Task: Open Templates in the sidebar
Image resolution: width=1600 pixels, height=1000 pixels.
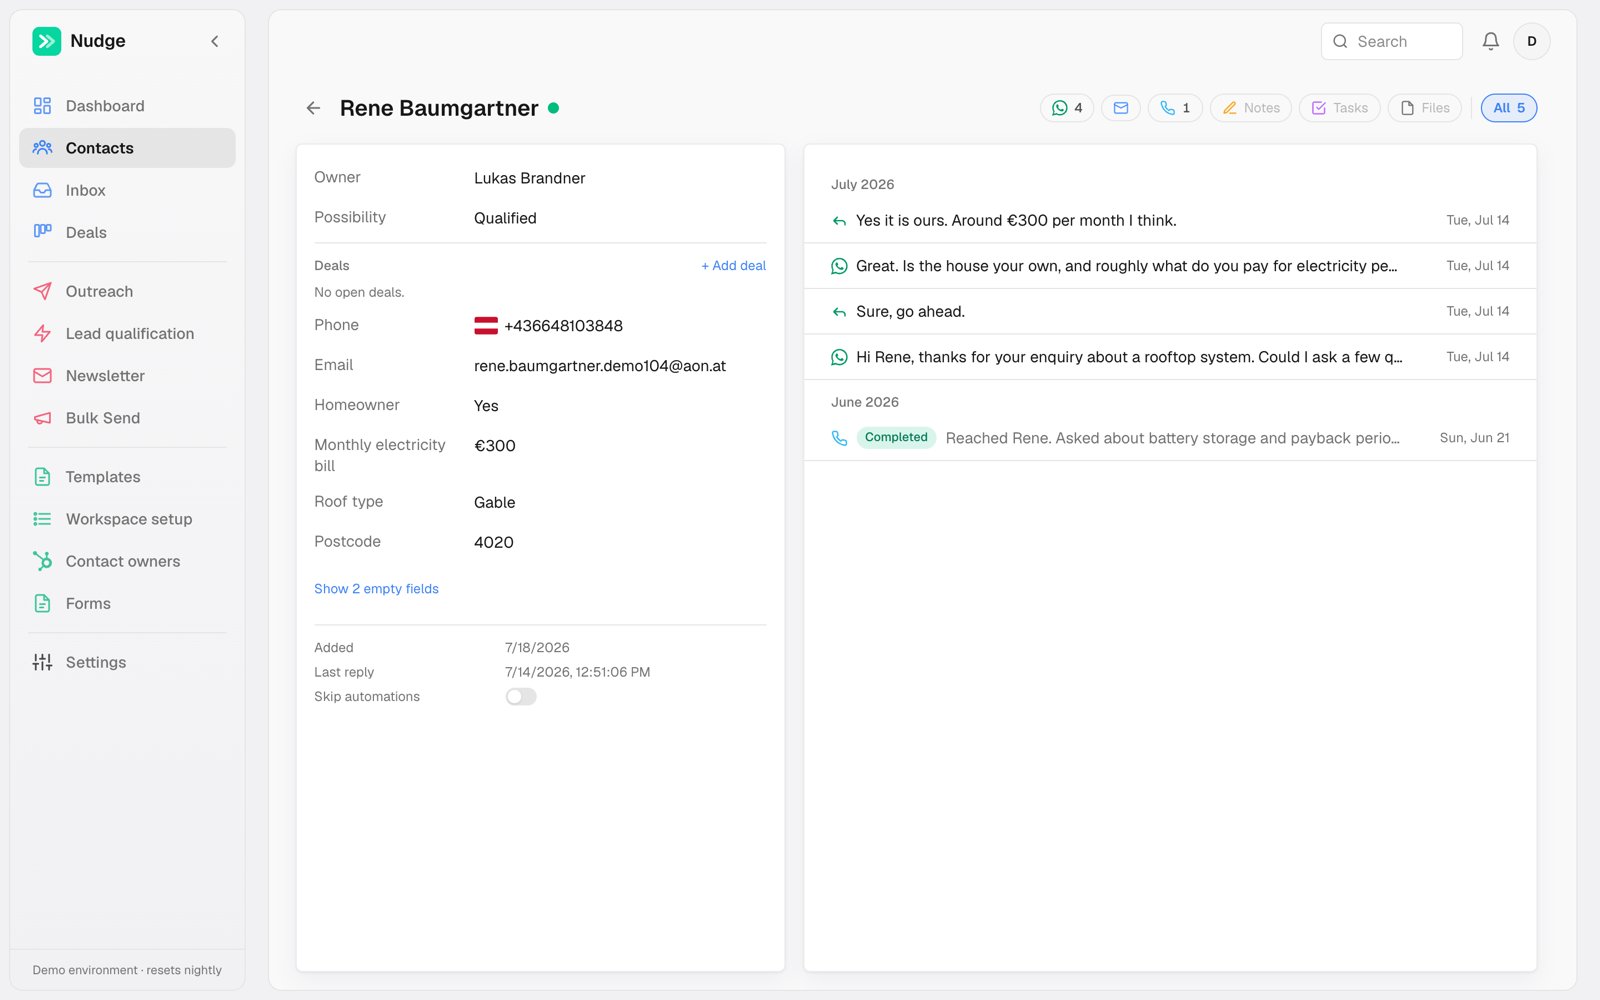Action: (x=127, y=477)
